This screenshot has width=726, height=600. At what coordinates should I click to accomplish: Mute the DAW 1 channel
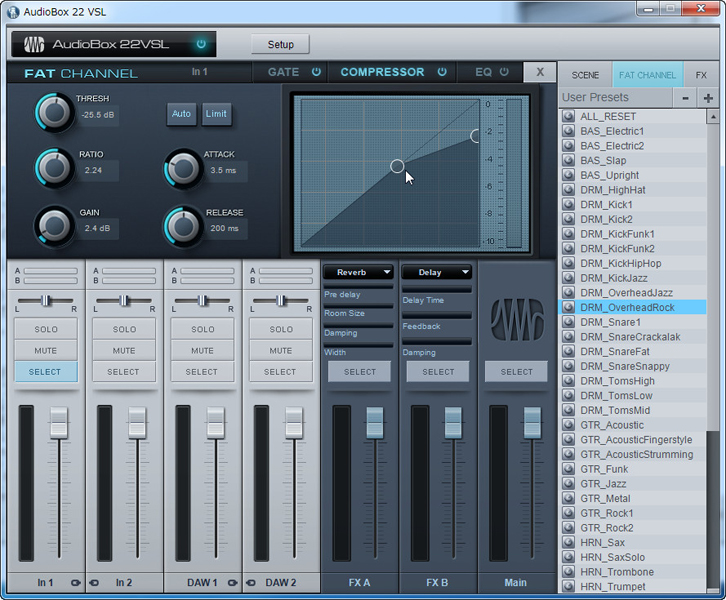(202, 350)
